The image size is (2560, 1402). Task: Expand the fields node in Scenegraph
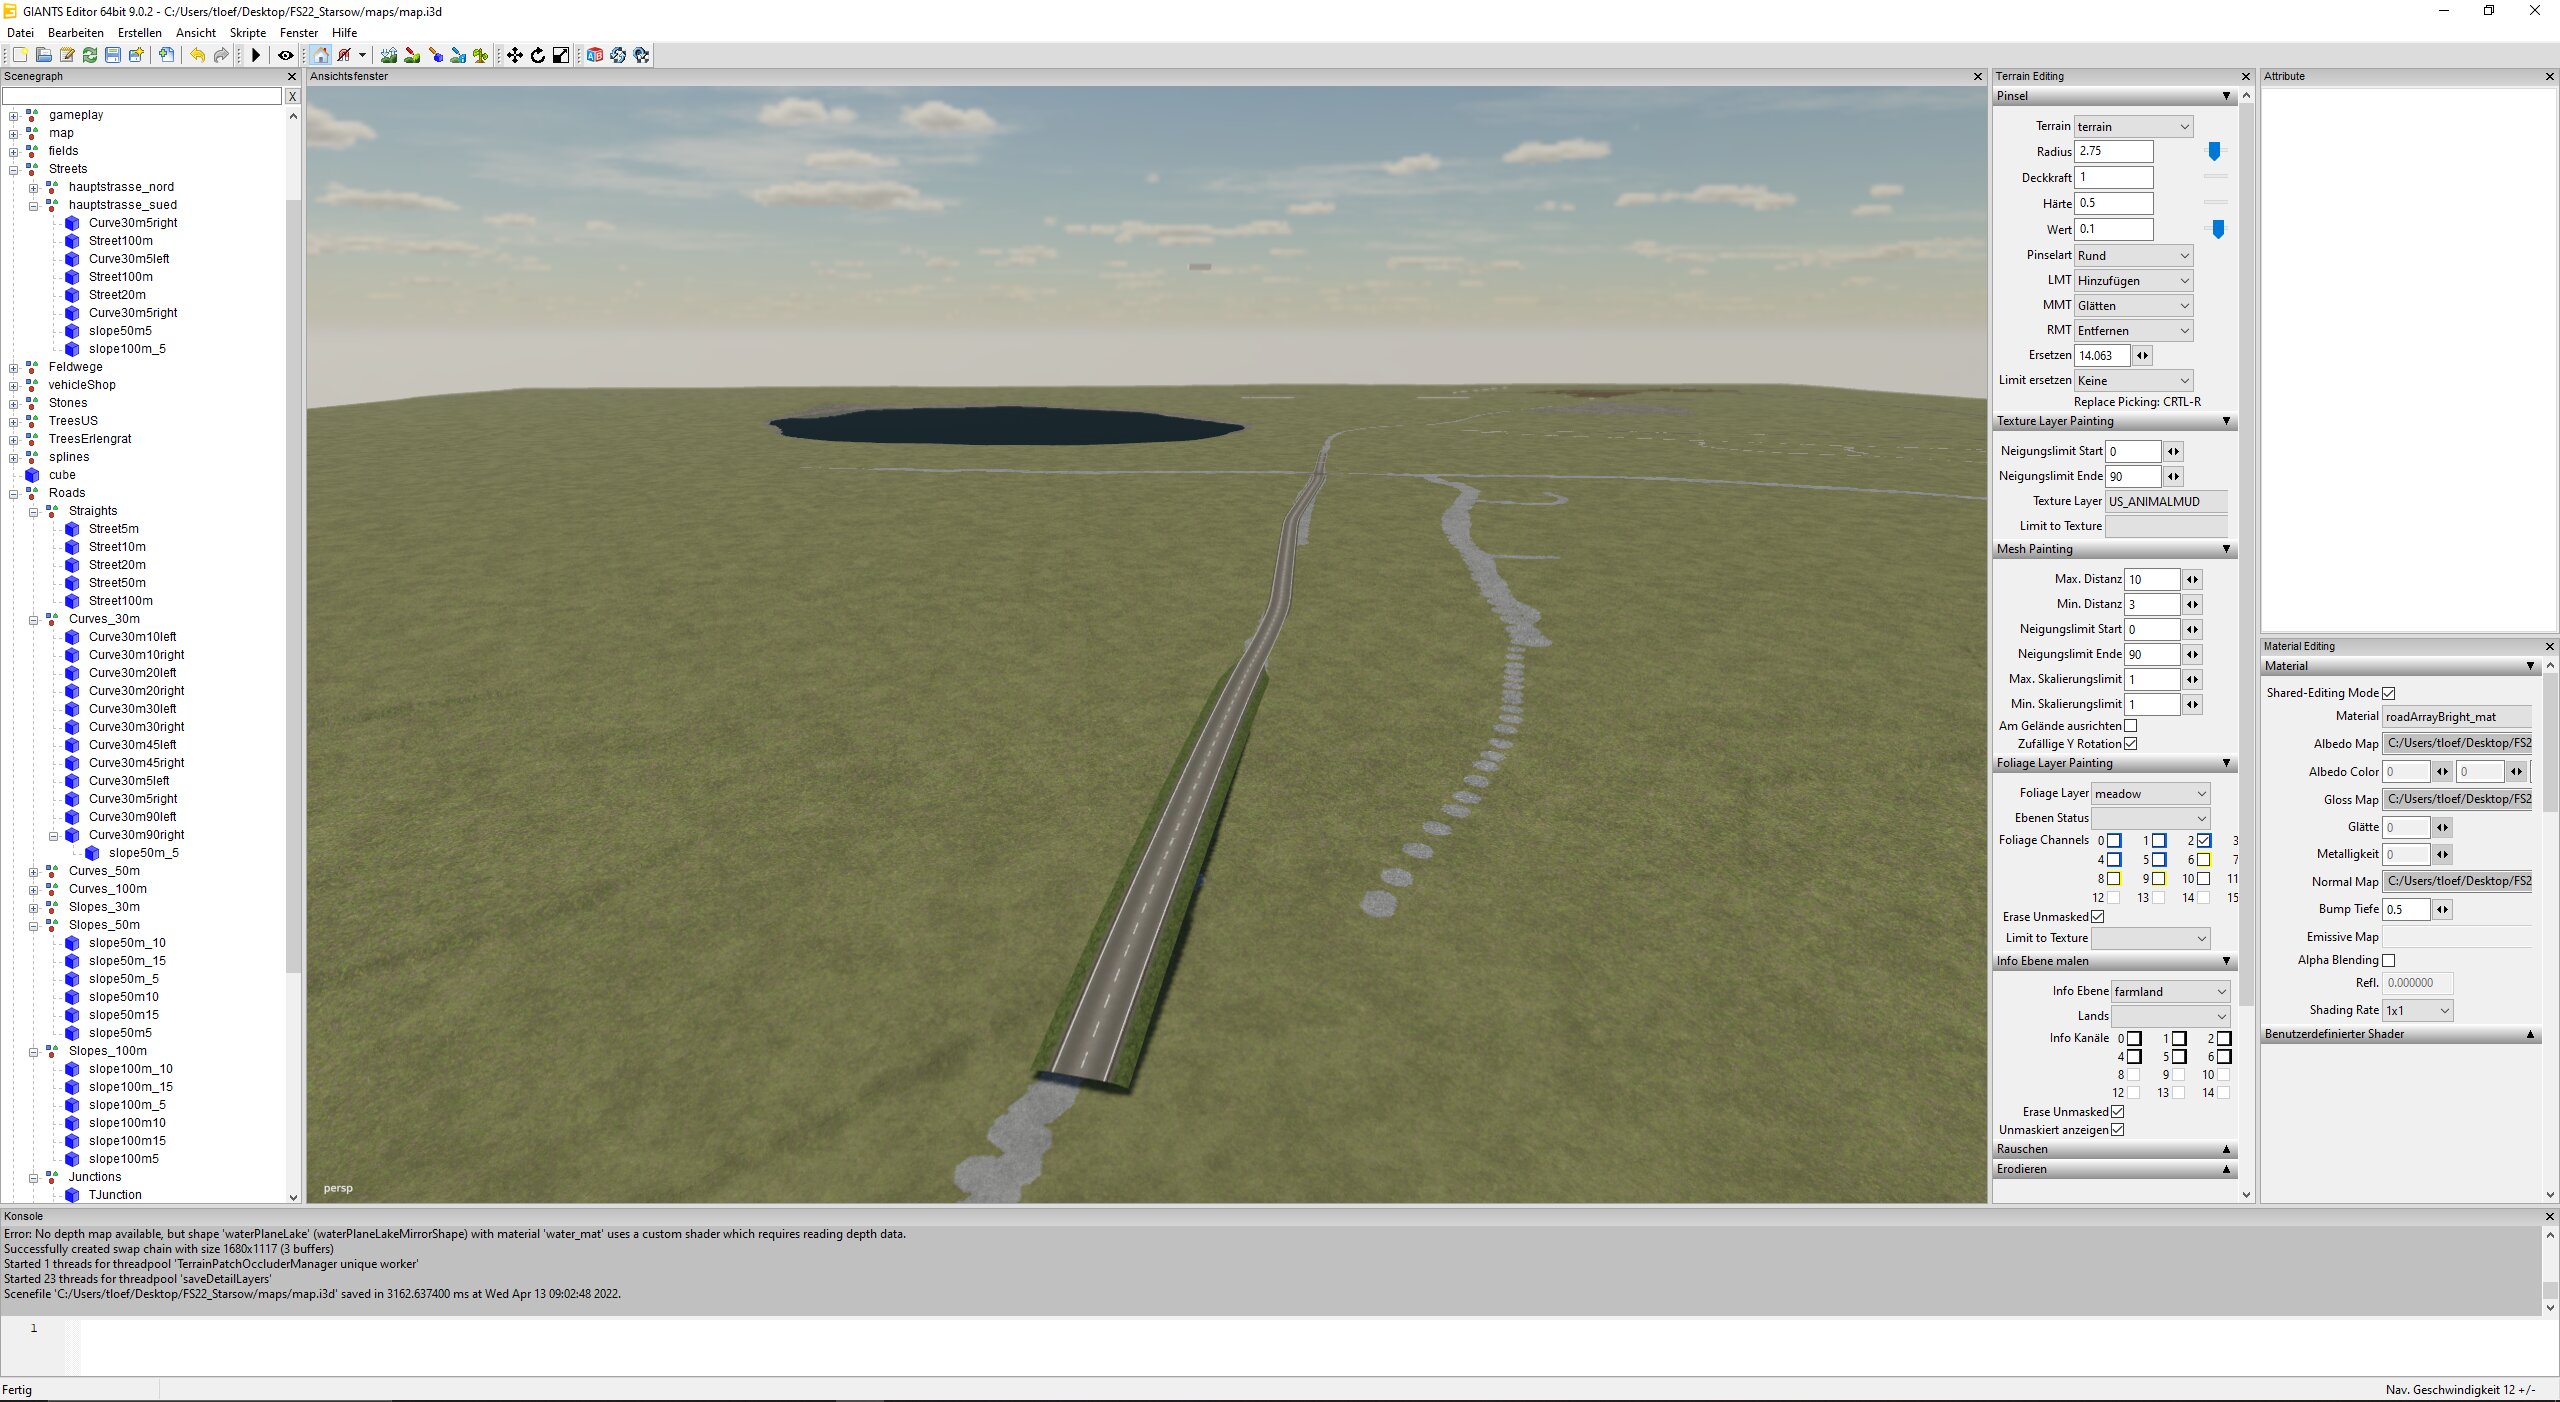(x=14, y=151)
